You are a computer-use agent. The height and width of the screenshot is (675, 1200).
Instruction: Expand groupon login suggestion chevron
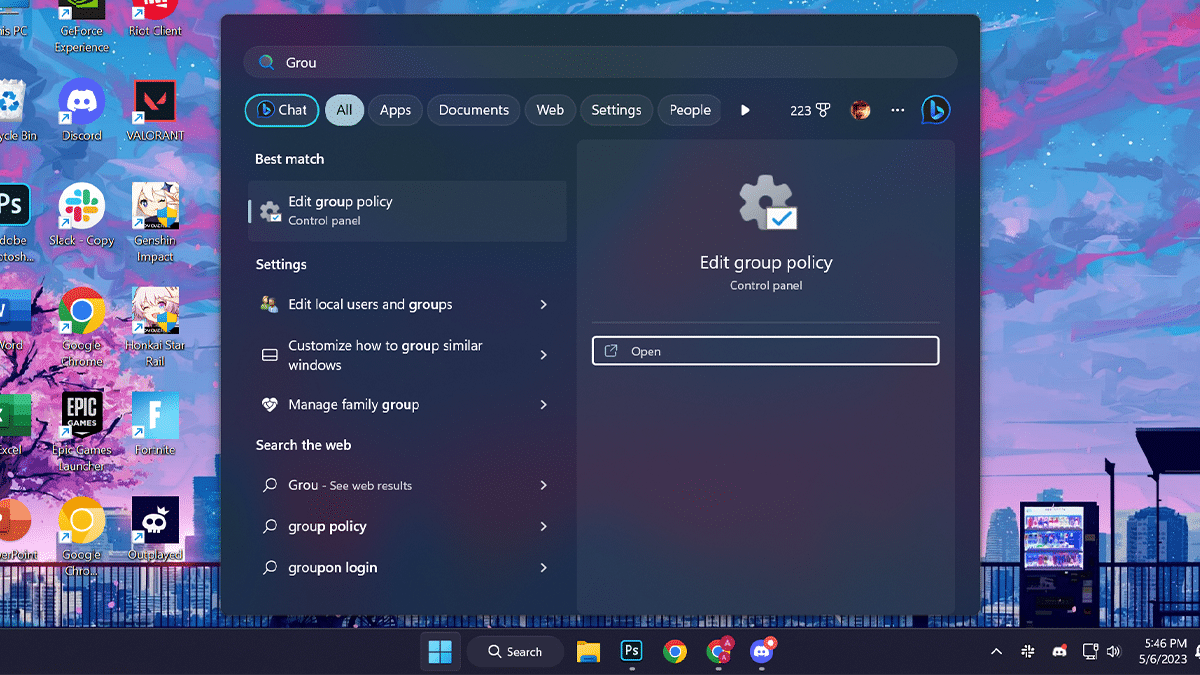pos(544,567)
